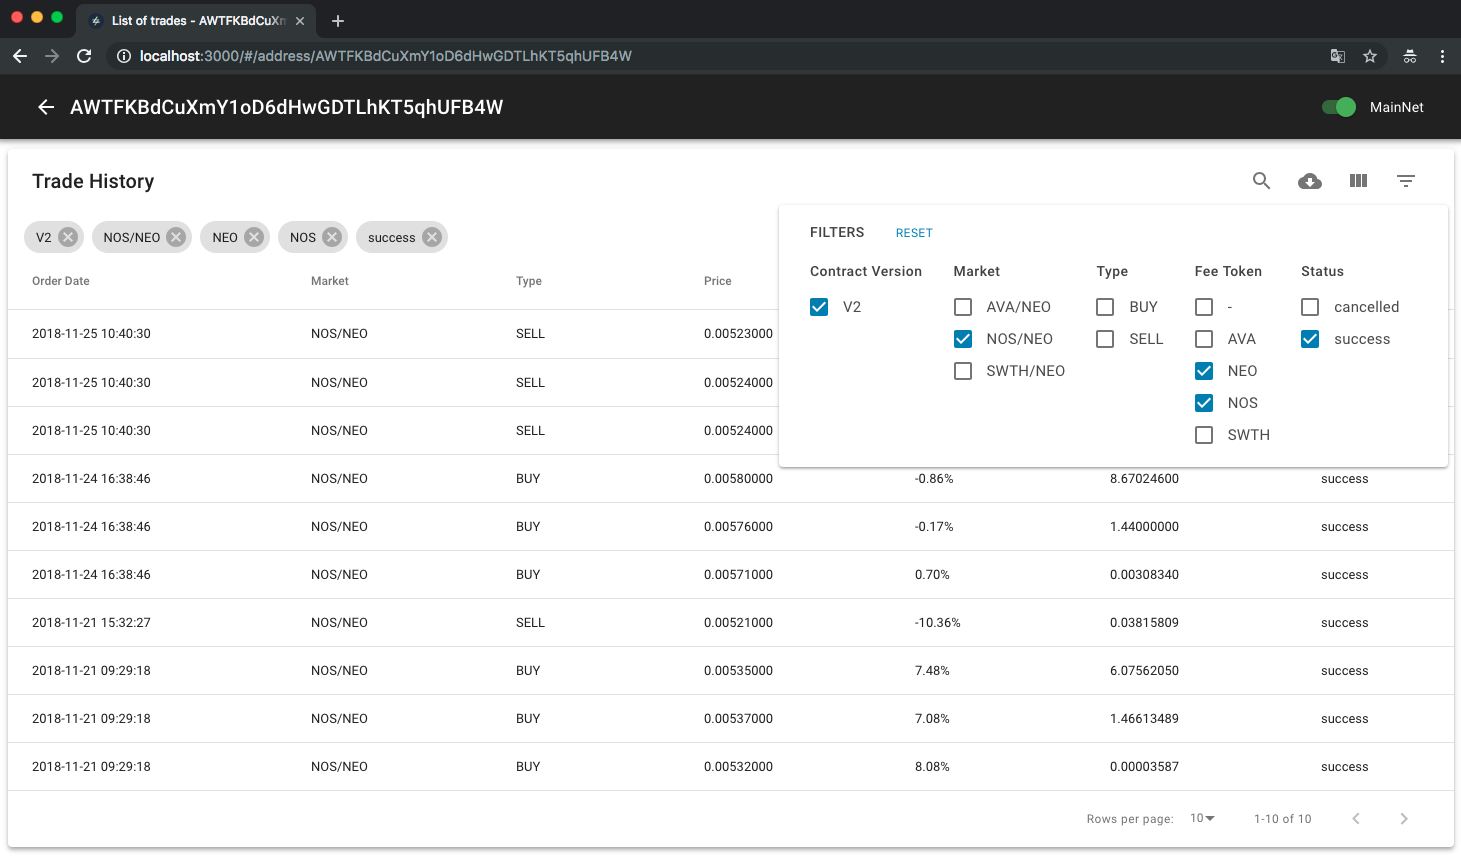The image size is (1461, 857).
Task: Reload the page in the browser
Action: coord(84,56)
